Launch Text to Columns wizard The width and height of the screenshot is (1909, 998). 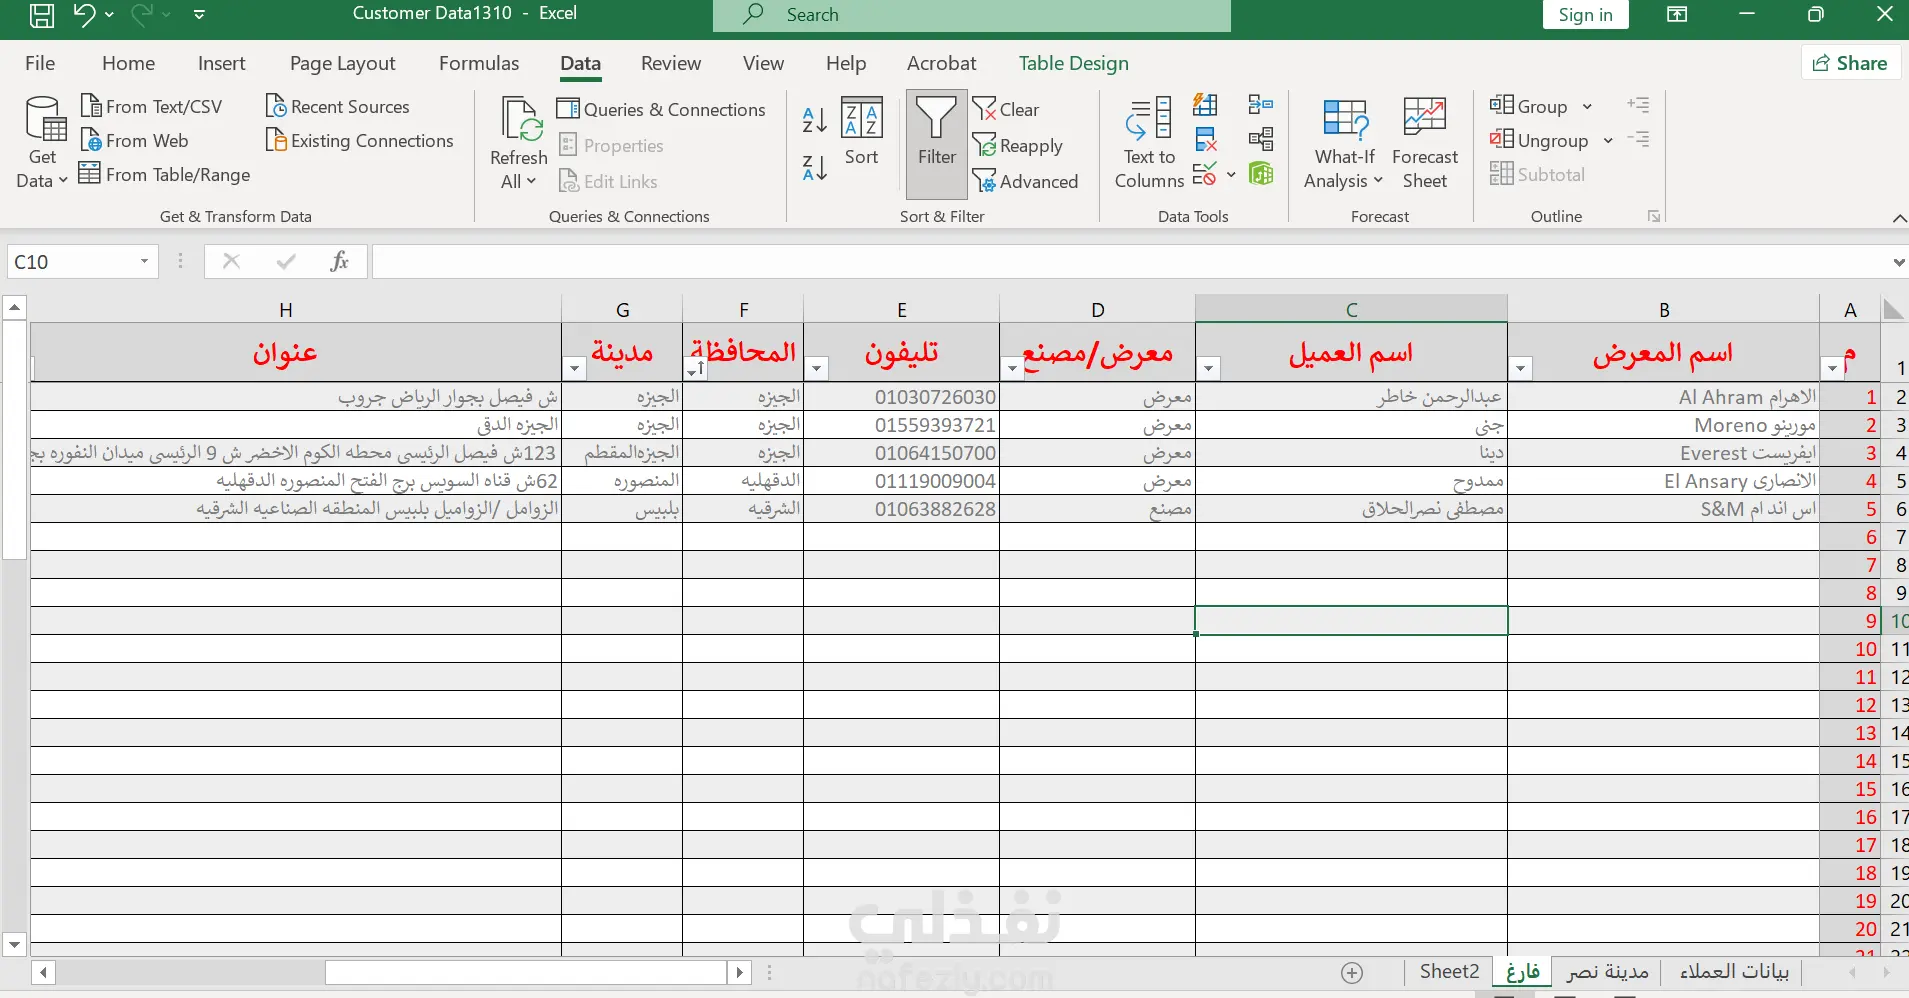1149,144
